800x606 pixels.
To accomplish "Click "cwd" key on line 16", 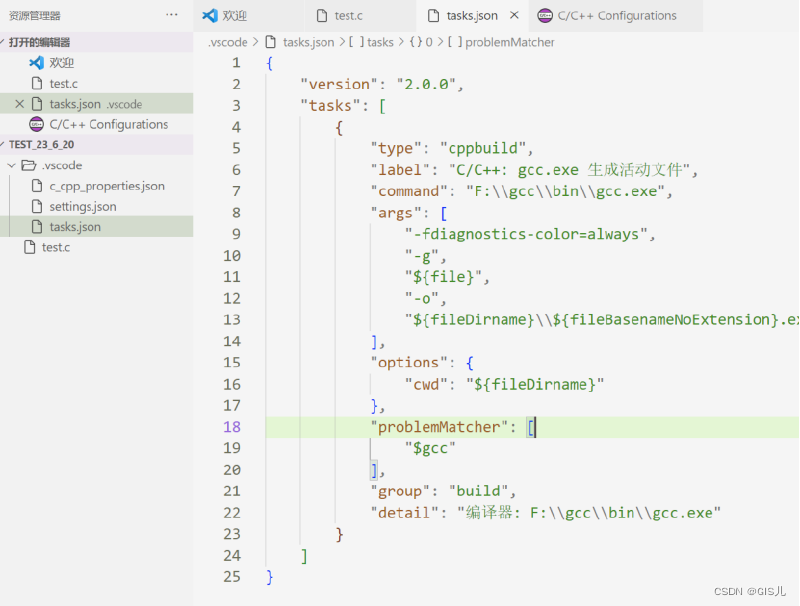I will (426, 384).
